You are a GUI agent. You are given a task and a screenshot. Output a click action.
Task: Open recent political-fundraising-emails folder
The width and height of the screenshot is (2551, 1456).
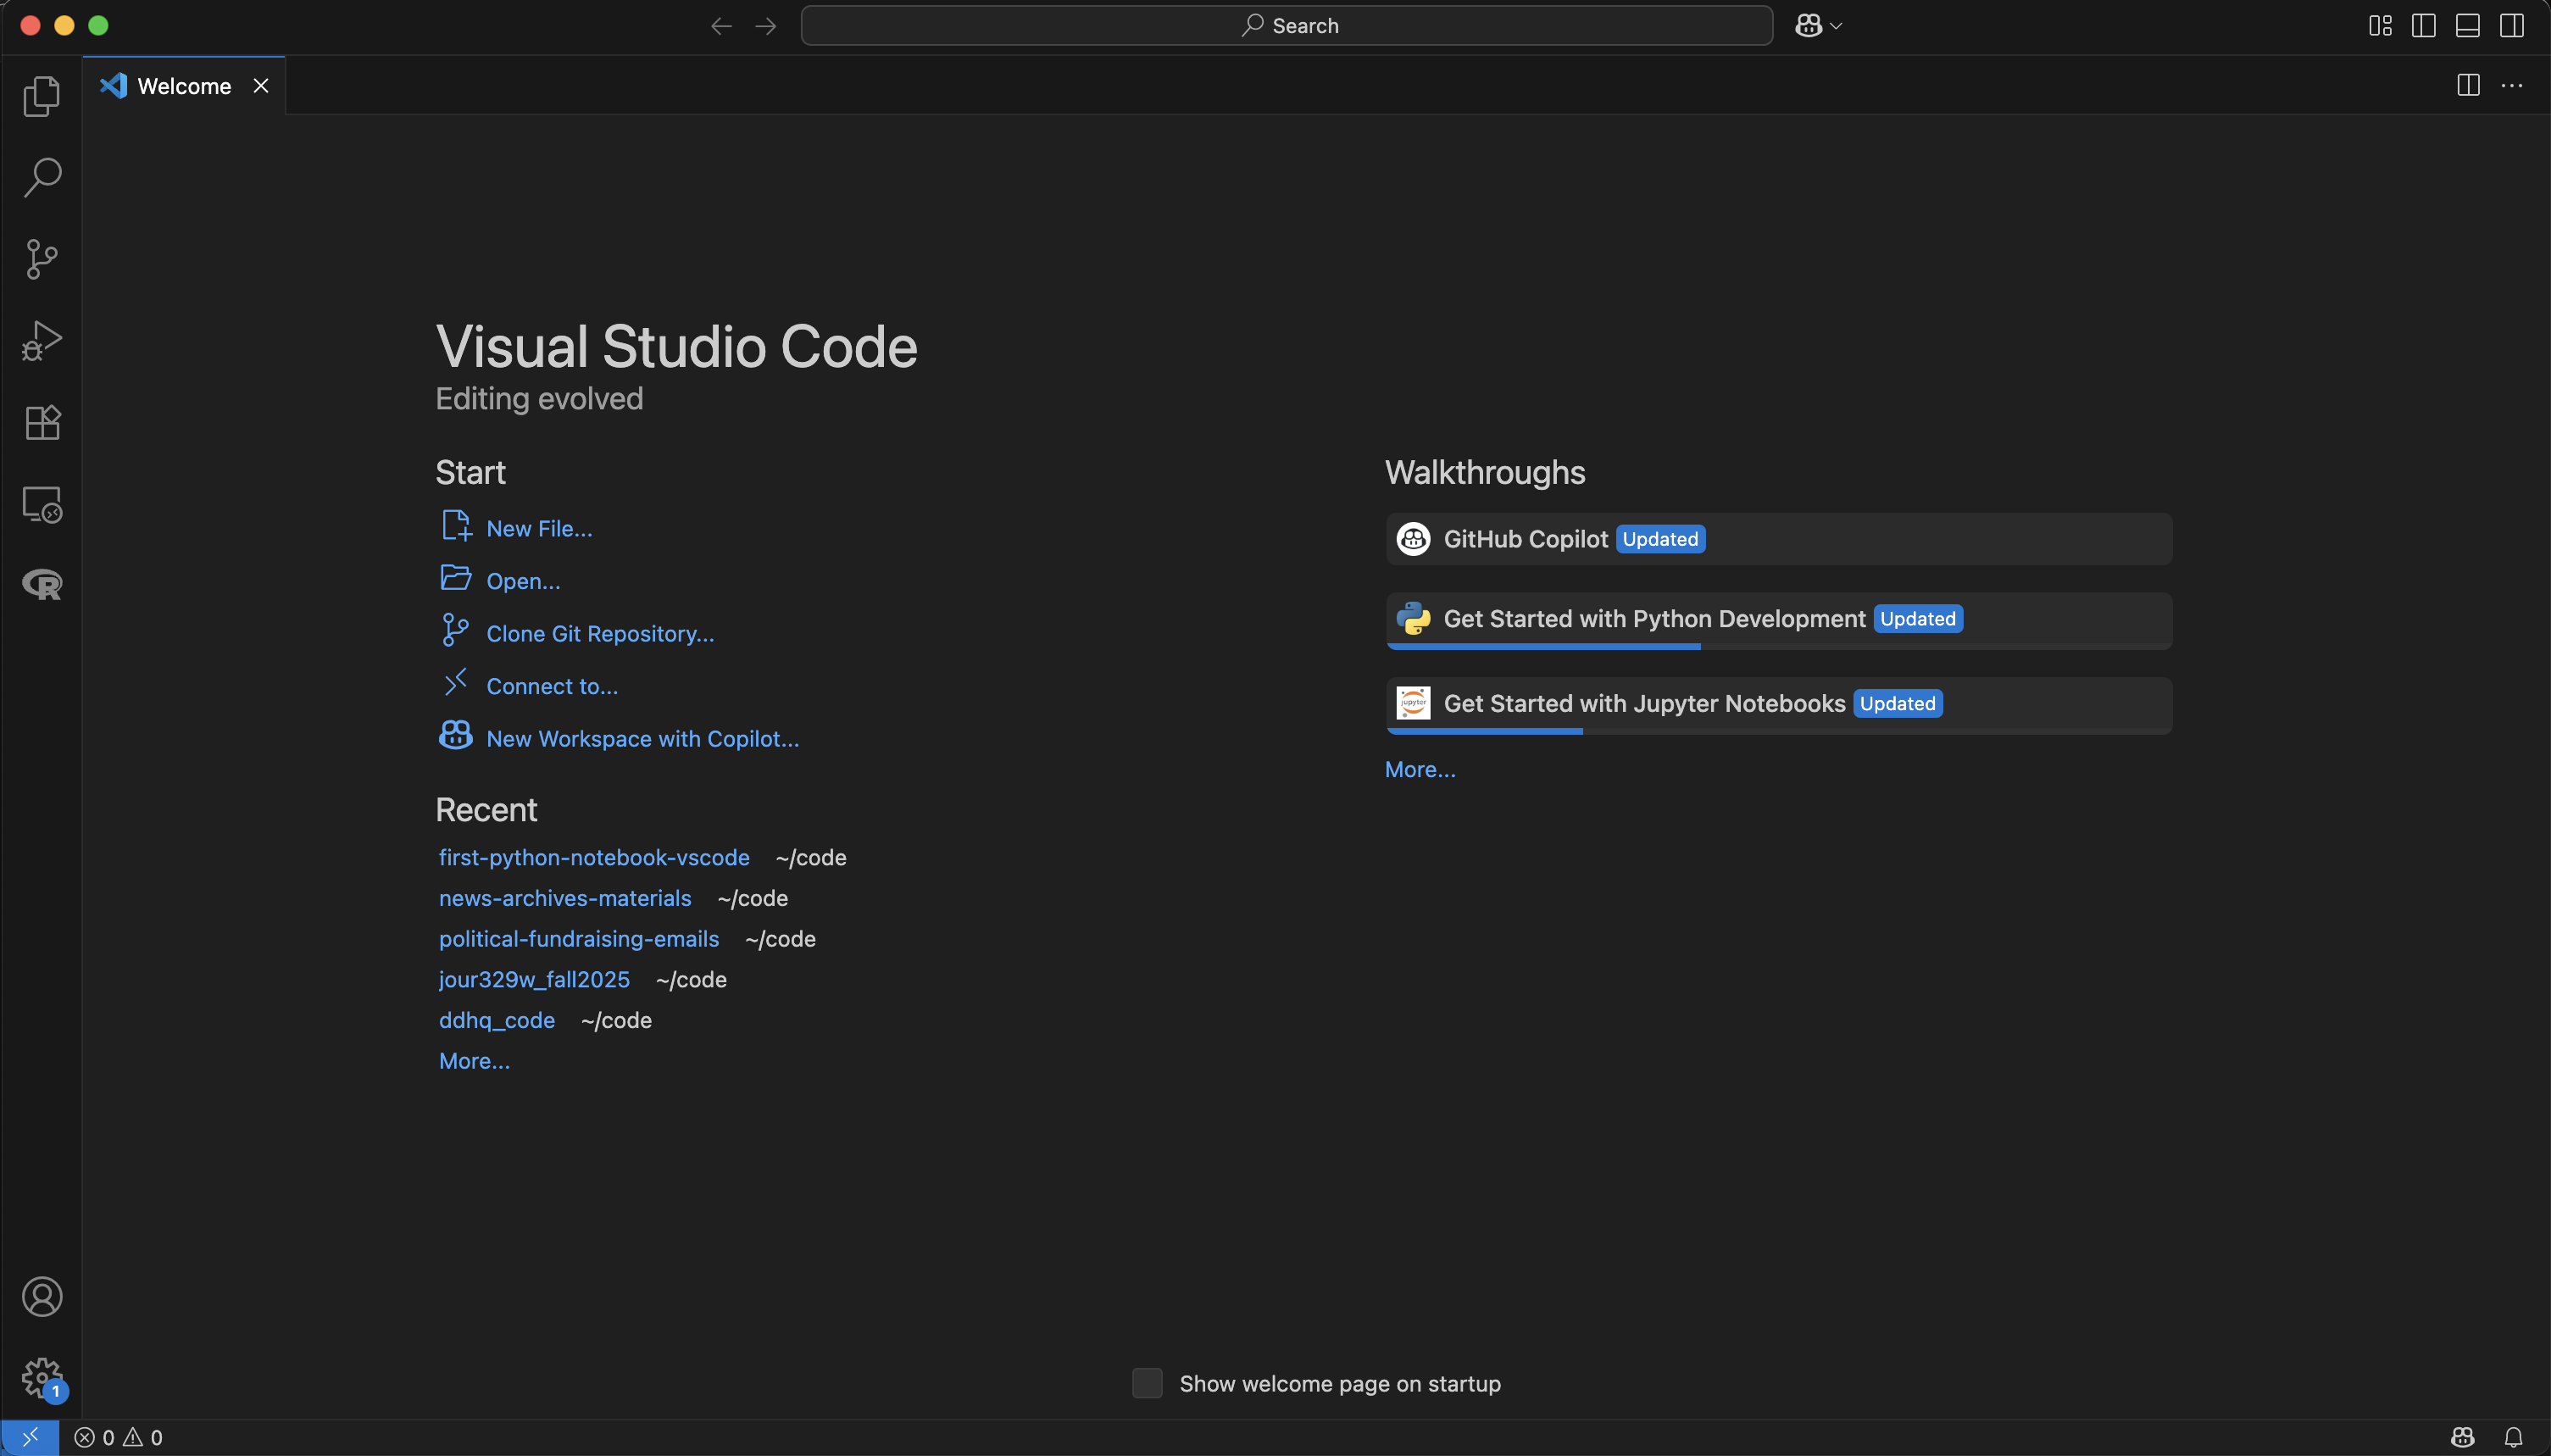pyautogui.click(x=579, y=939)
